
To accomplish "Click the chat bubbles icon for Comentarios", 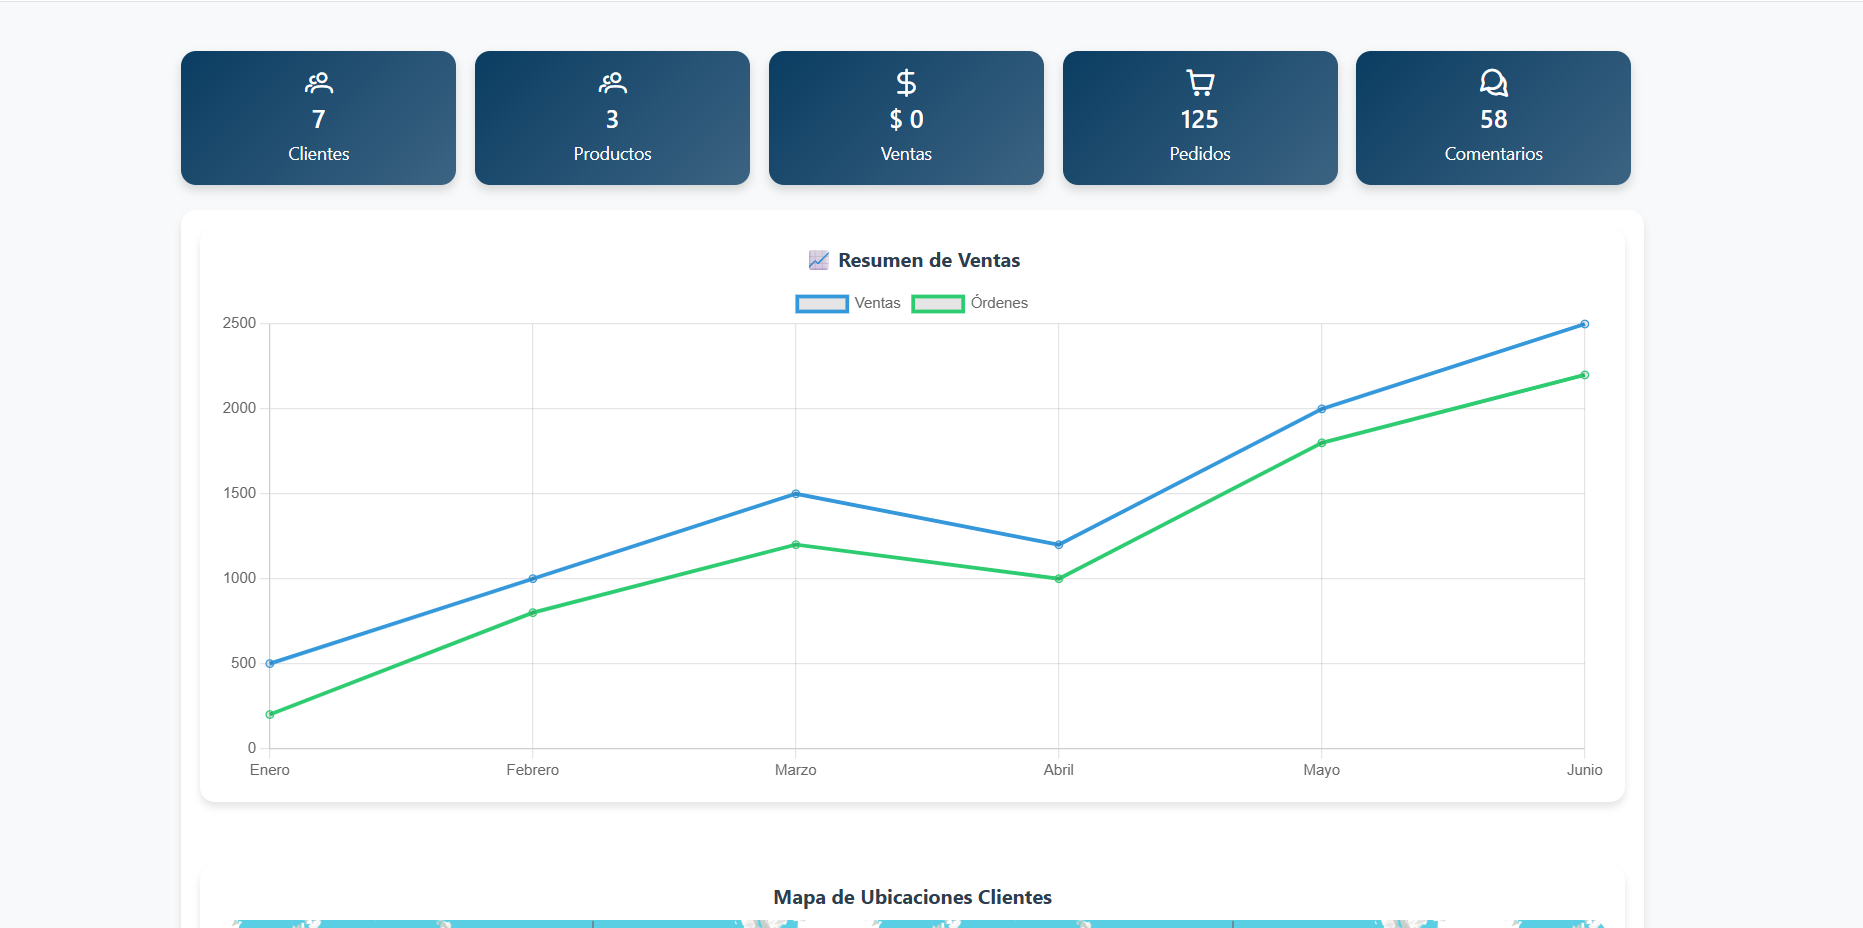I will click(x=1493, y=83).
